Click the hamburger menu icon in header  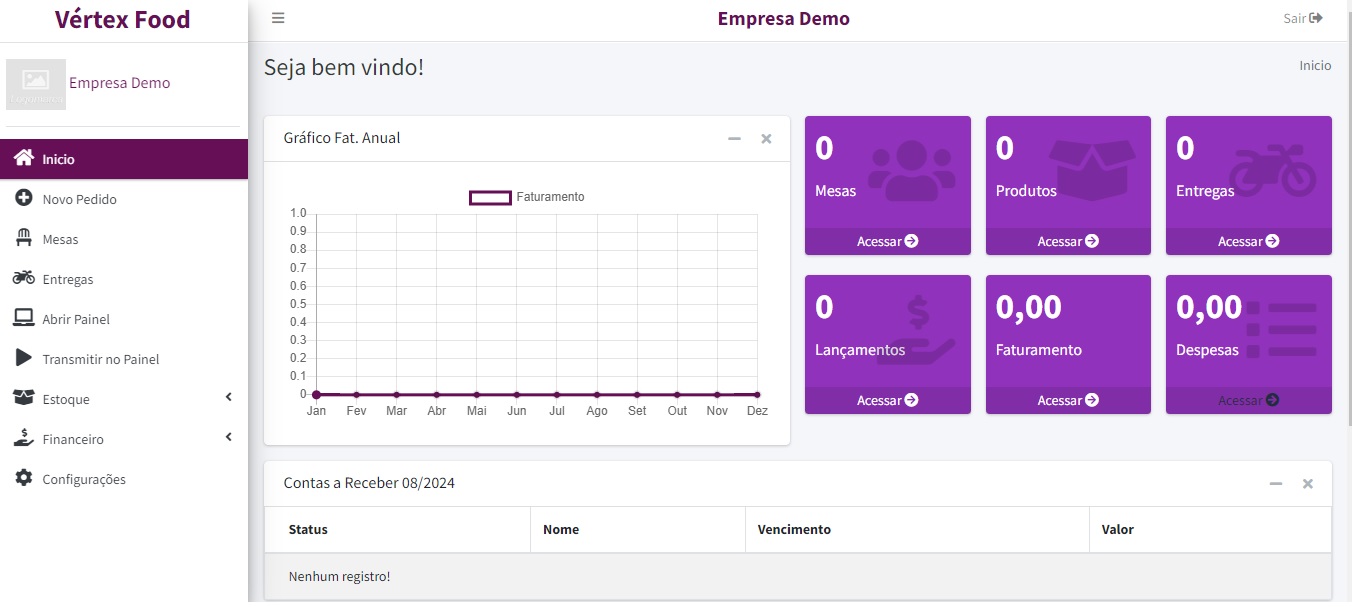(x=278, y=18)
